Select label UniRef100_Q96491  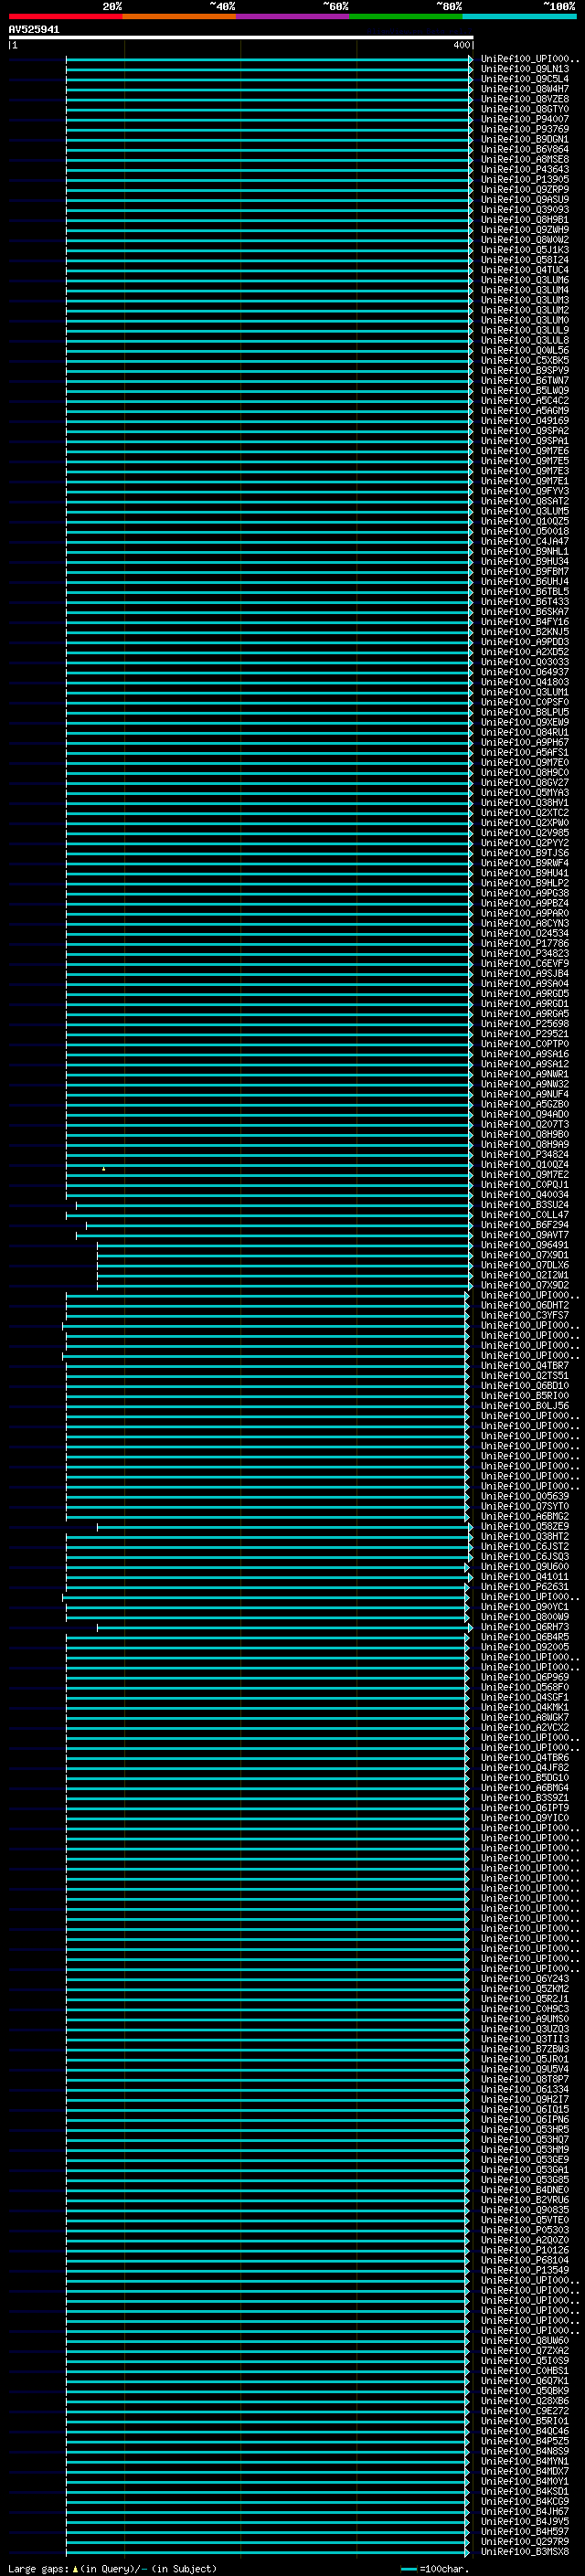tap(525, 1245)
